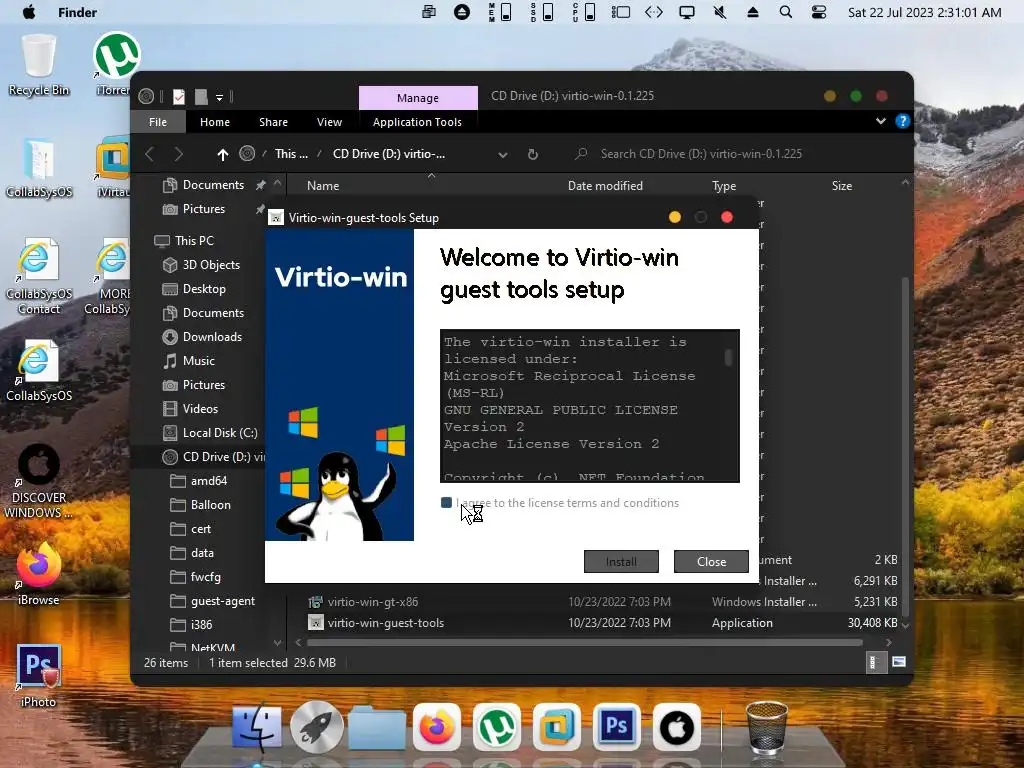Launch the iPhoto Photoshop desktop shortcut
Image resolution: width=1024 pixels, height=768 pixels.
[x=39, y=676]
